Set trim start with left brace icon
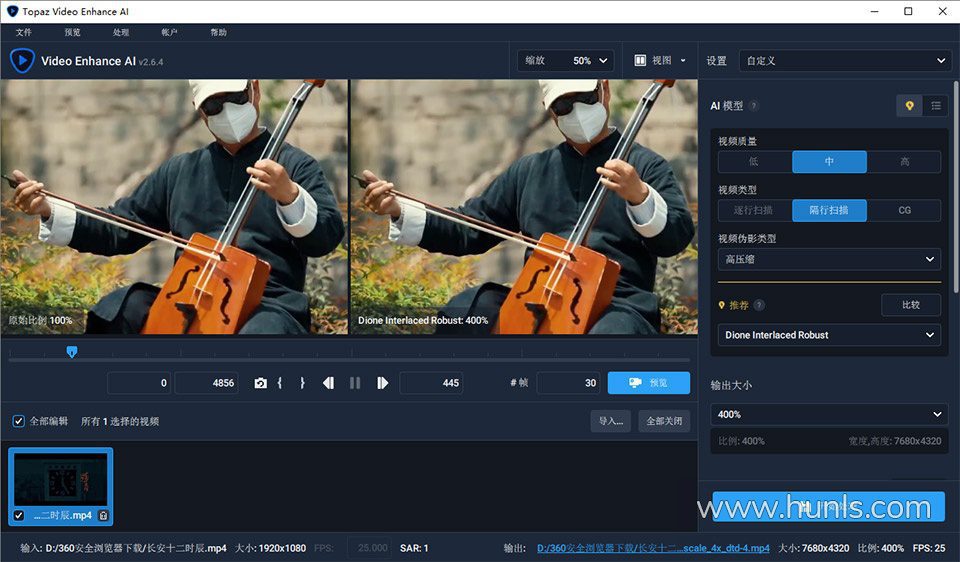Image resolution: width=960 pixels, height=562 pixels. click(x=280, y=383)
